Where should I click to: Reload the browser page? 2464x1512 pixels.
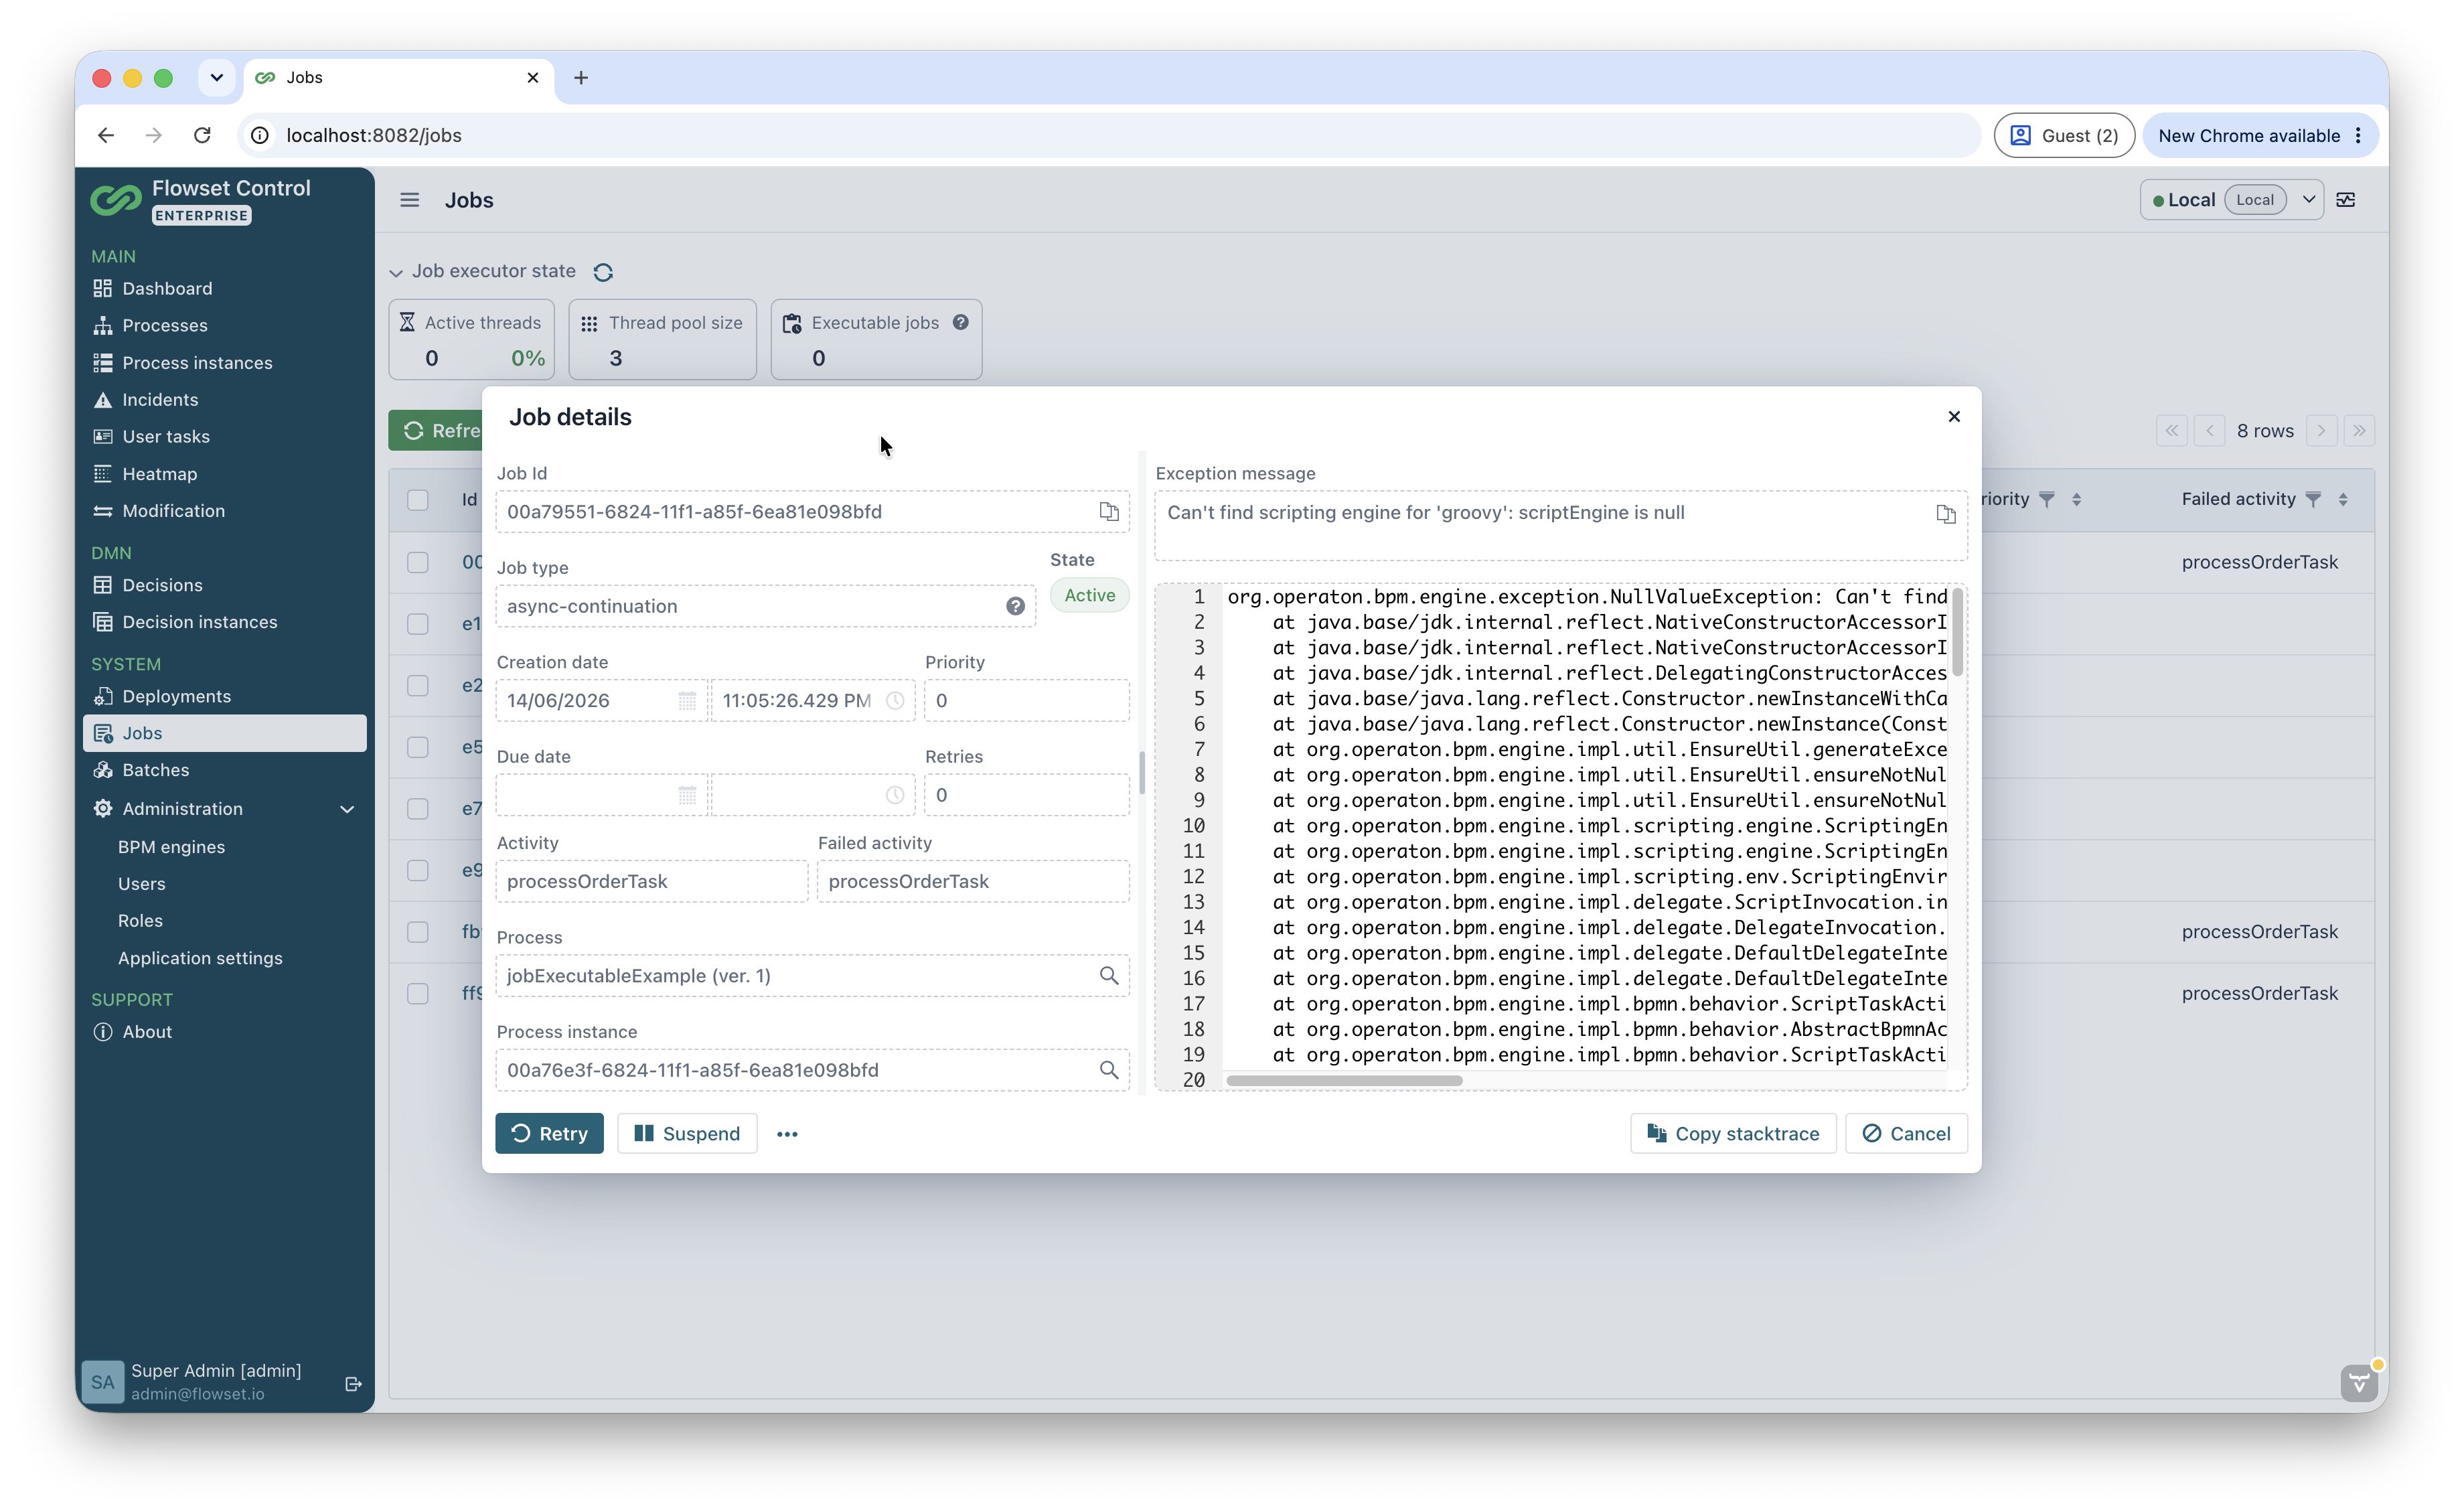(202, 135)
